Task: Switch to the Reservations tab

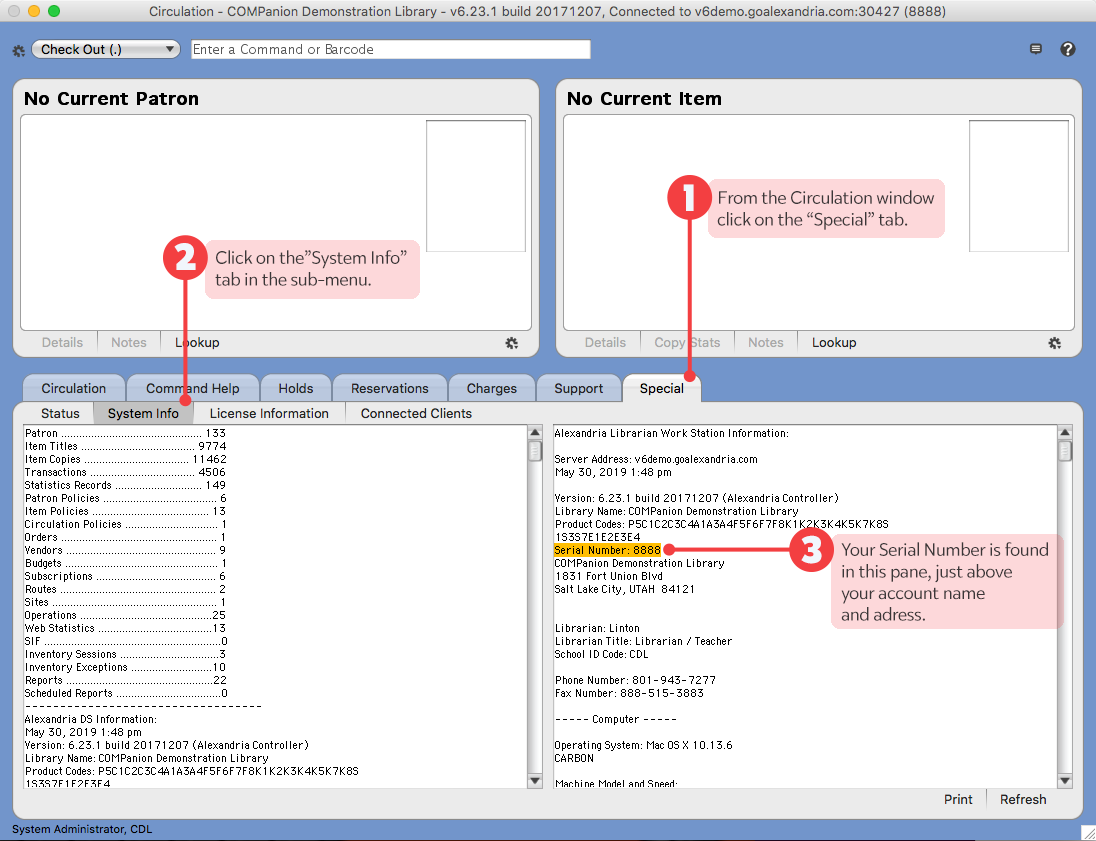Action: [389, 388]
